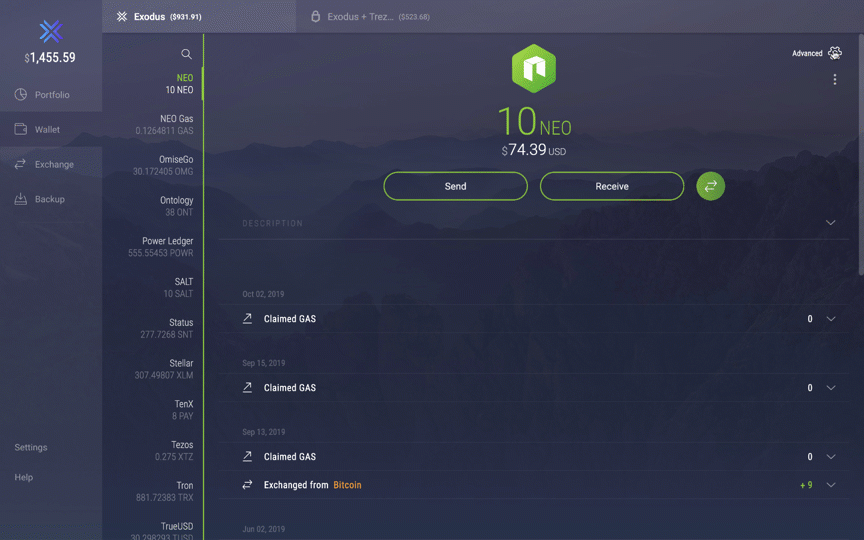Switch to the Exodus + Trezor tab
The height and width of the screenshot is (540, 864).
[378, 17]
